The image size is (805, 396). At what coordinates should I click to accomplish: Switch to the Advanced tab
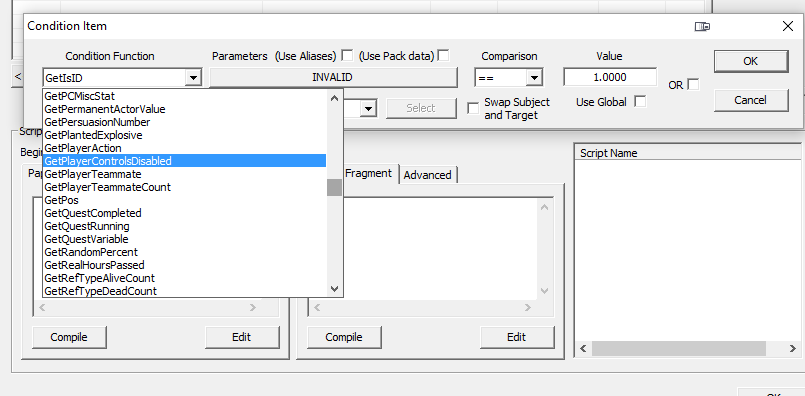point(427,175)
